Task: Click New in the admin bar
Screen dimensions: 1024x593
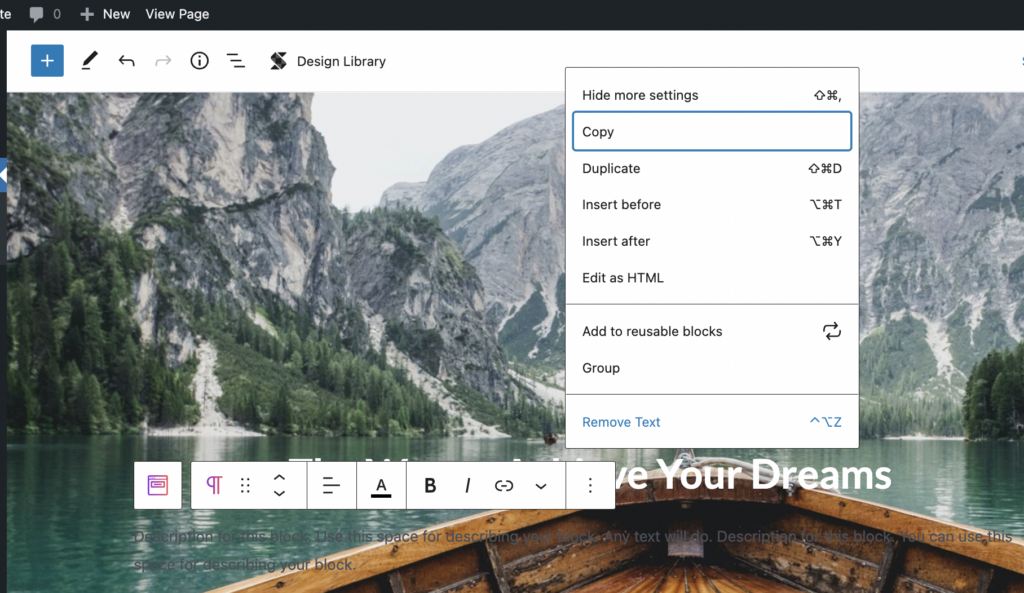Action: (x=104, y=14)
